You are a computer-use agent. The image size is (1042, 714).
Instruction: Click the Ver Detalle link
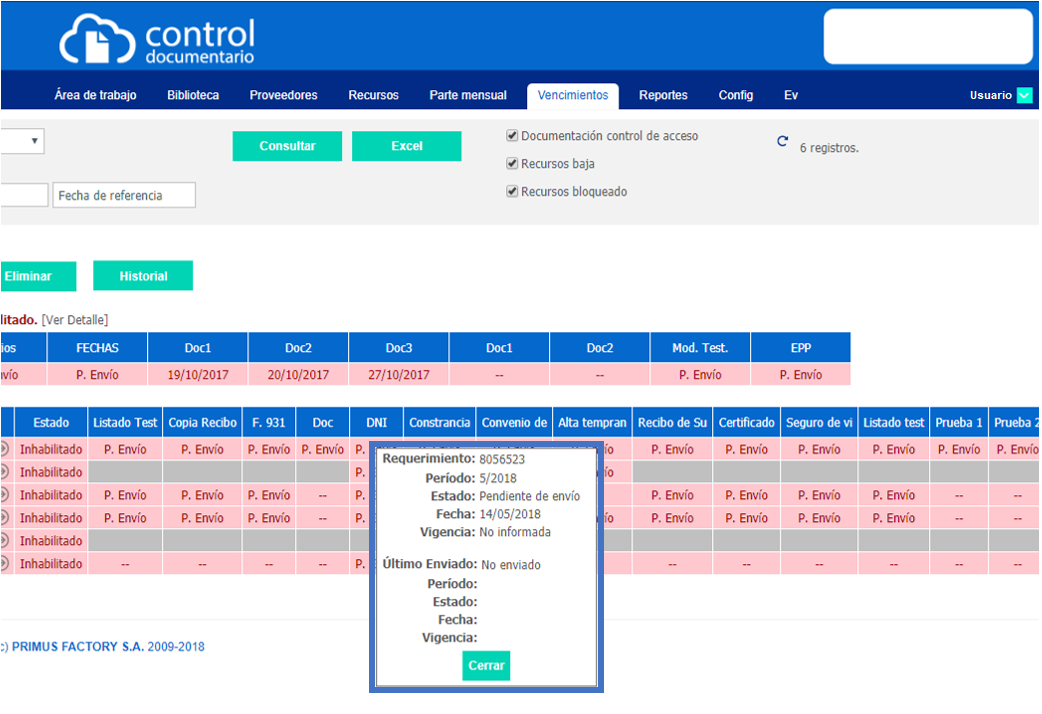click(75, 320)
